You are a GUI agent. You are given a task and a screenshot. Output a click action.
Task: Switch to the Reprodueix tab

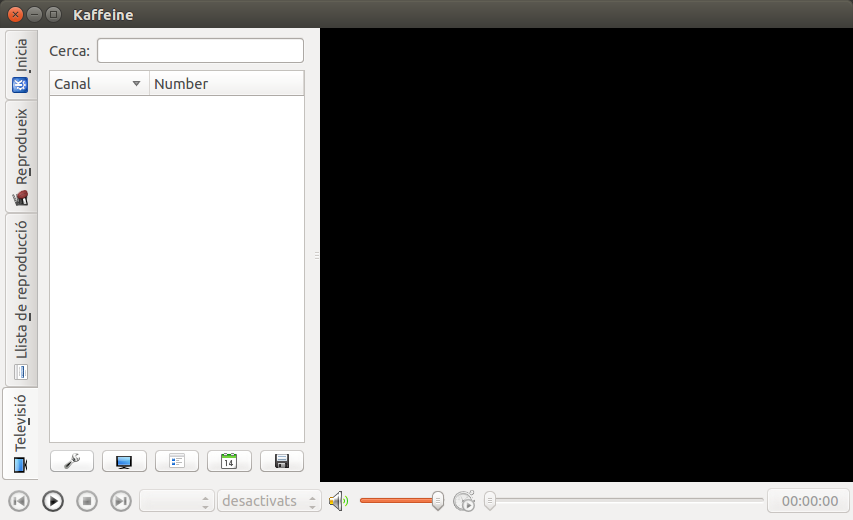(20, 157)
